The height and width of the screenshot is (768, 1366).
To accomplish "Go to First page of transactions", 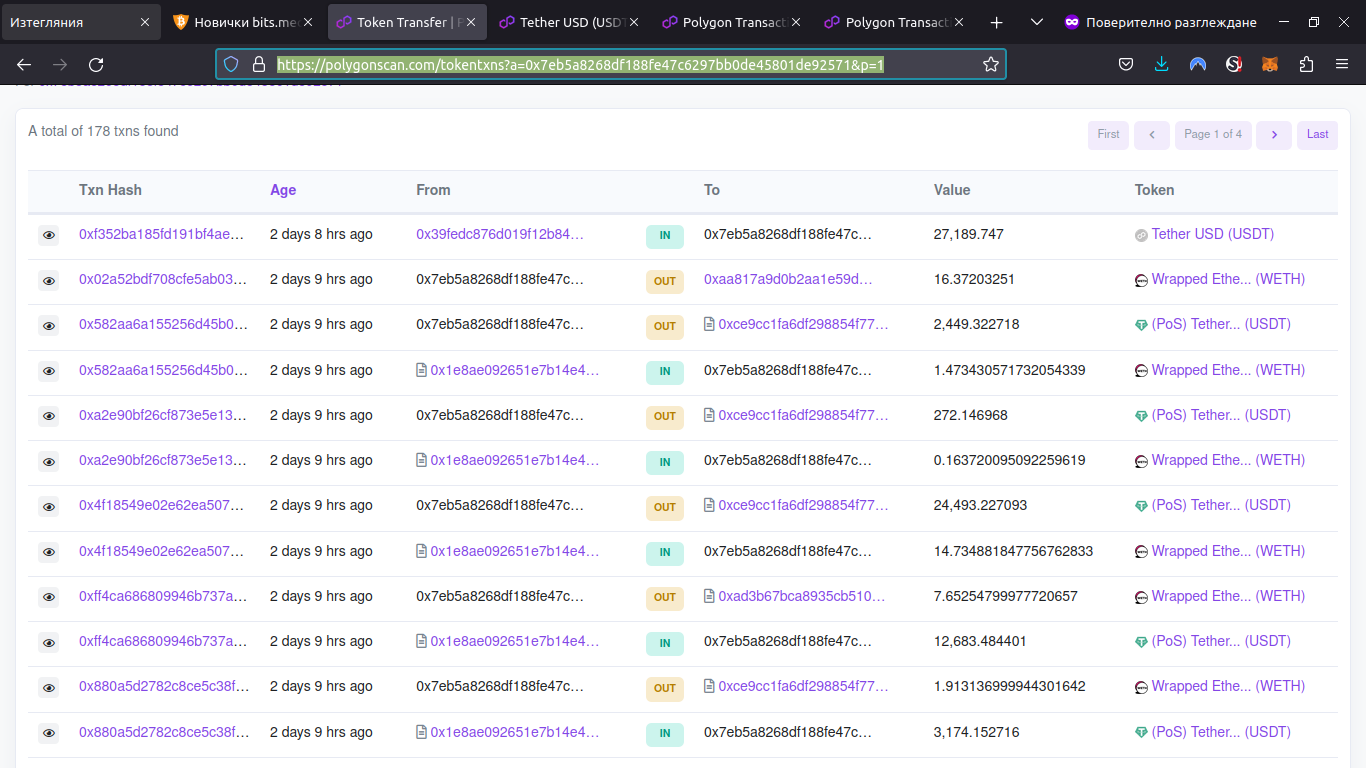I will [x=1108, y=135].
